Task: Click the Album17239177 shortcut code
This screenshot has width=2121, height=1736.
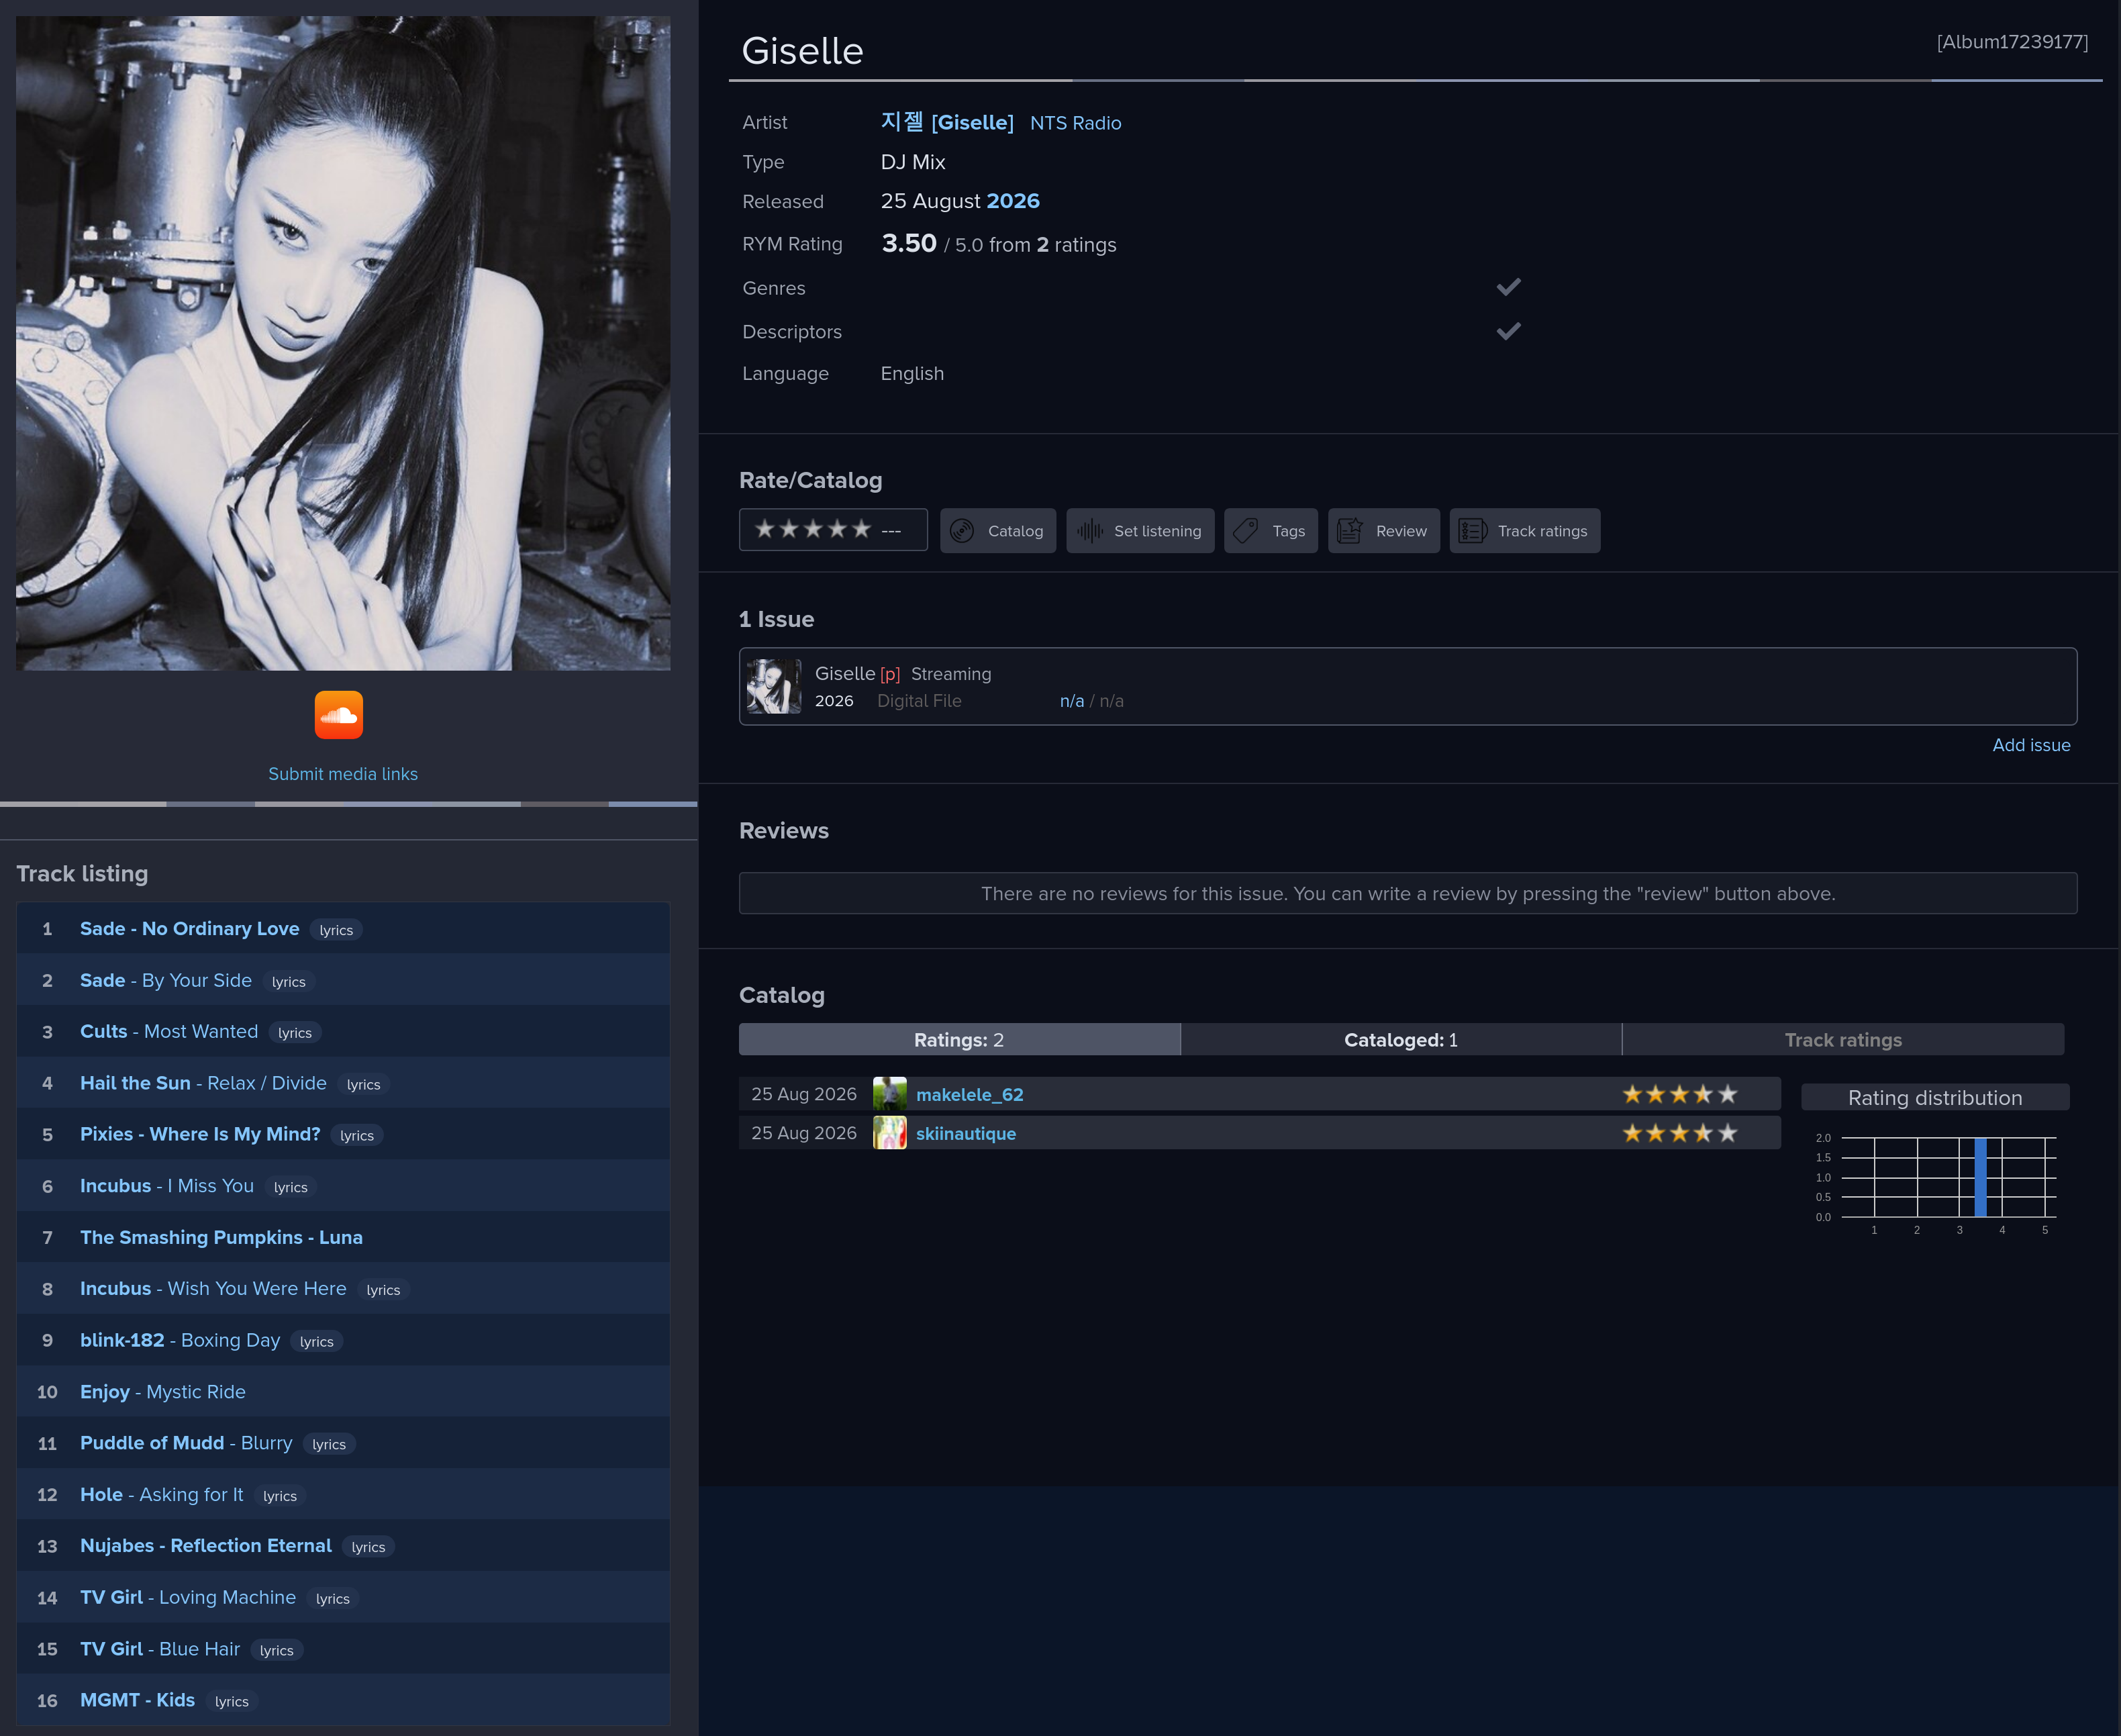Action: pyautogui.click(x=2012, y=42)
